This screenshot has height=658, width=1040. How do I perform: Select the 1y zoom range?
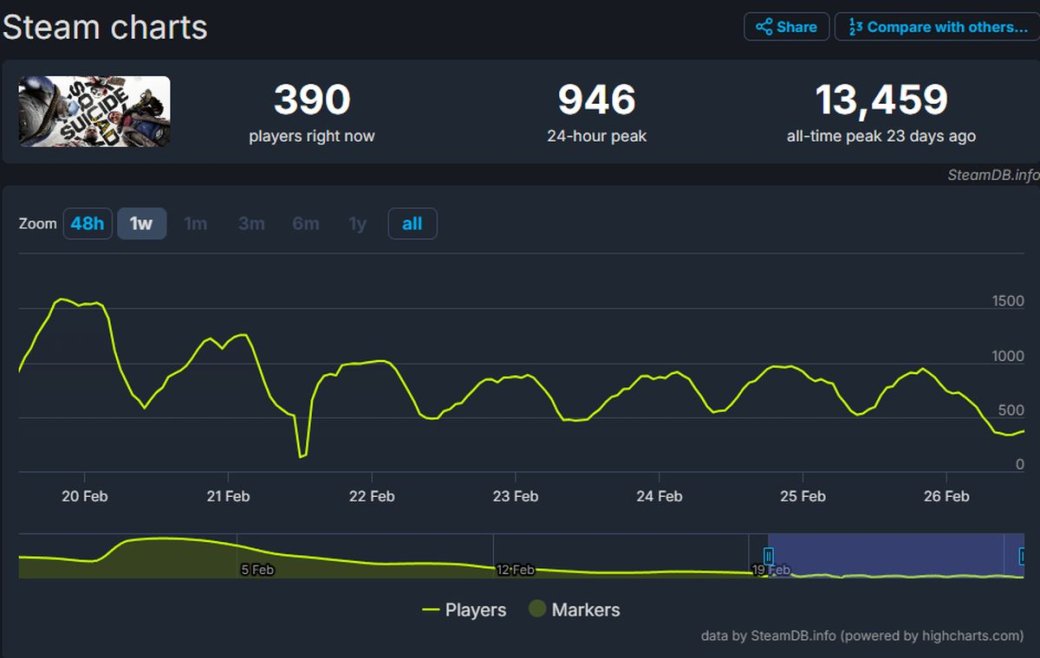coord(358,224)
